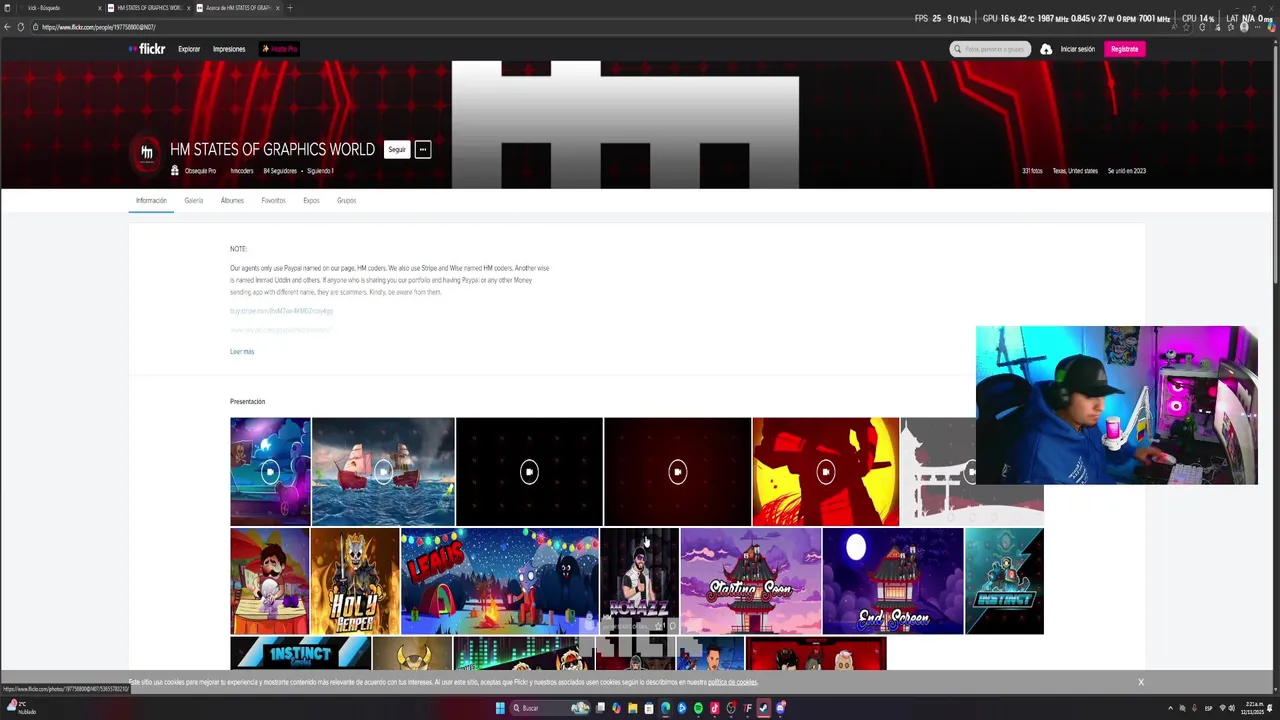Open Steam from the taskbar
Screen dimensions: 1280x720
764,708
